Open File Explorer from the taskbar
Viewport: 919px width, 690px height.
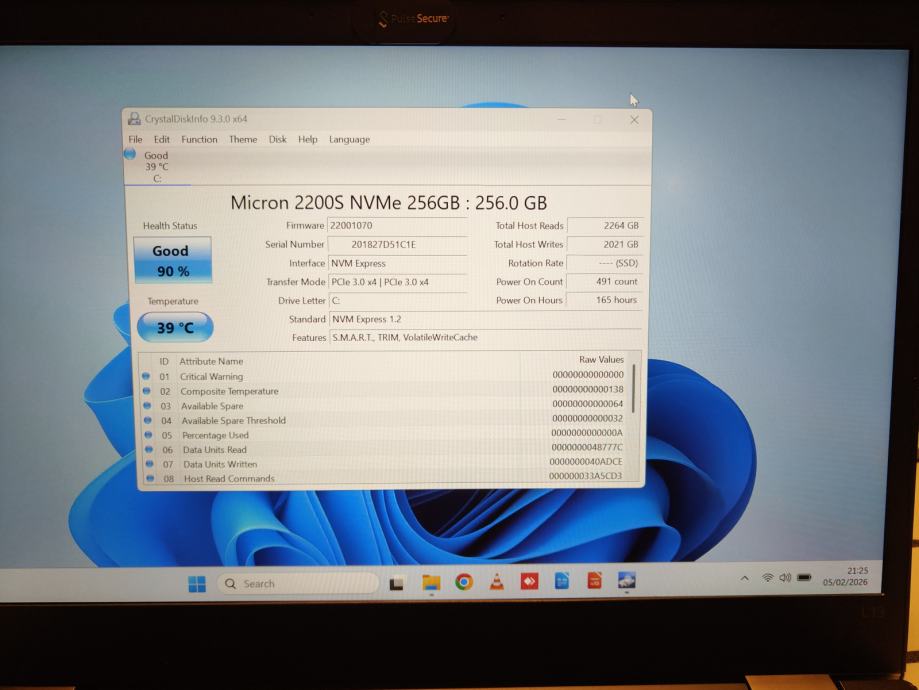coord(431,583)
